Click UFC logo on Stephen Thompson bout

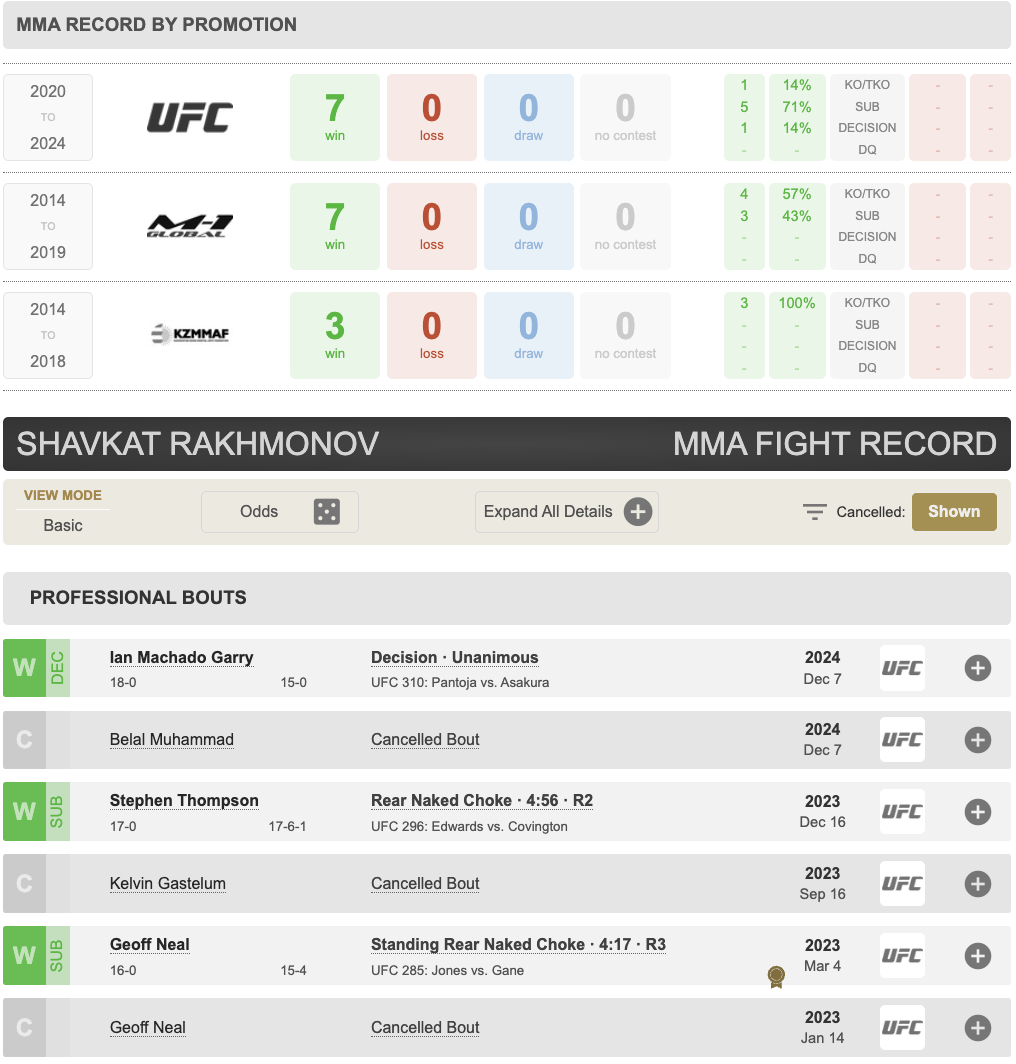point(901,812)
